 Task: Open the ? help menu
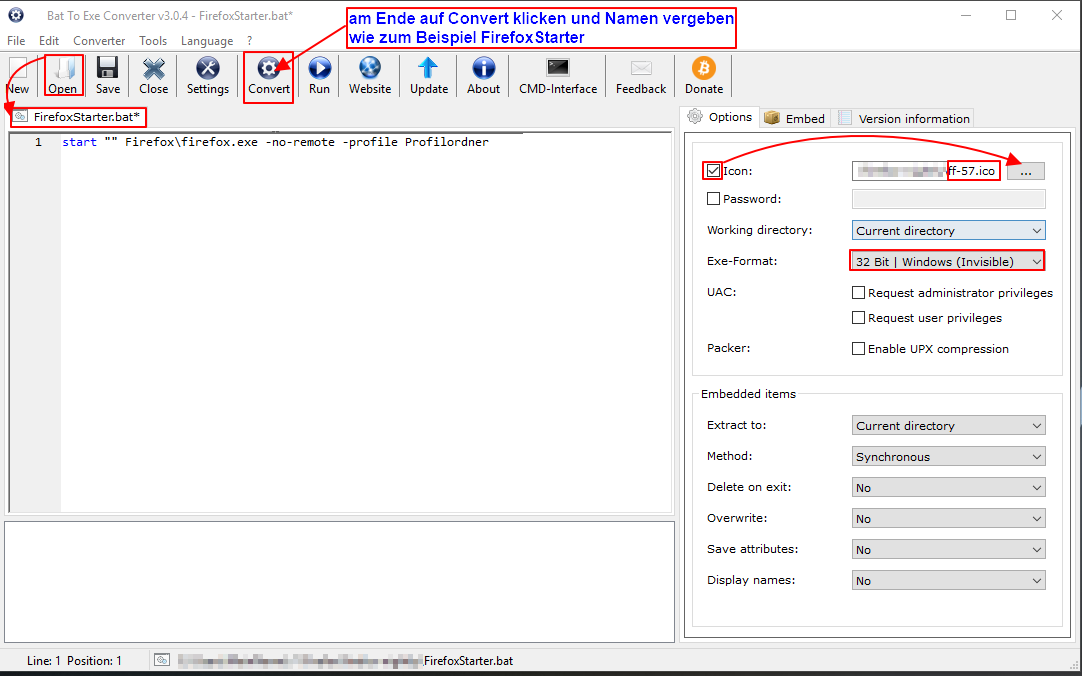click(250, 41)
